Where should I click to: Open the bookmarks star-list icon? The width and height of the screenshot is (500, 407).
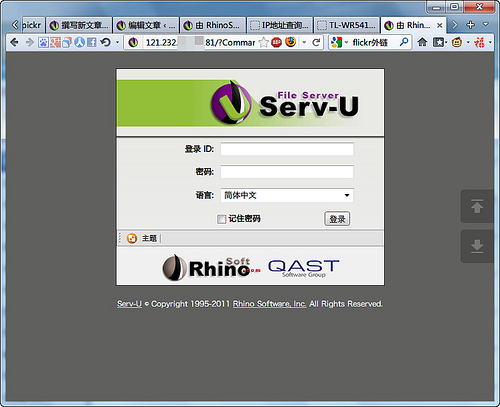439,42
